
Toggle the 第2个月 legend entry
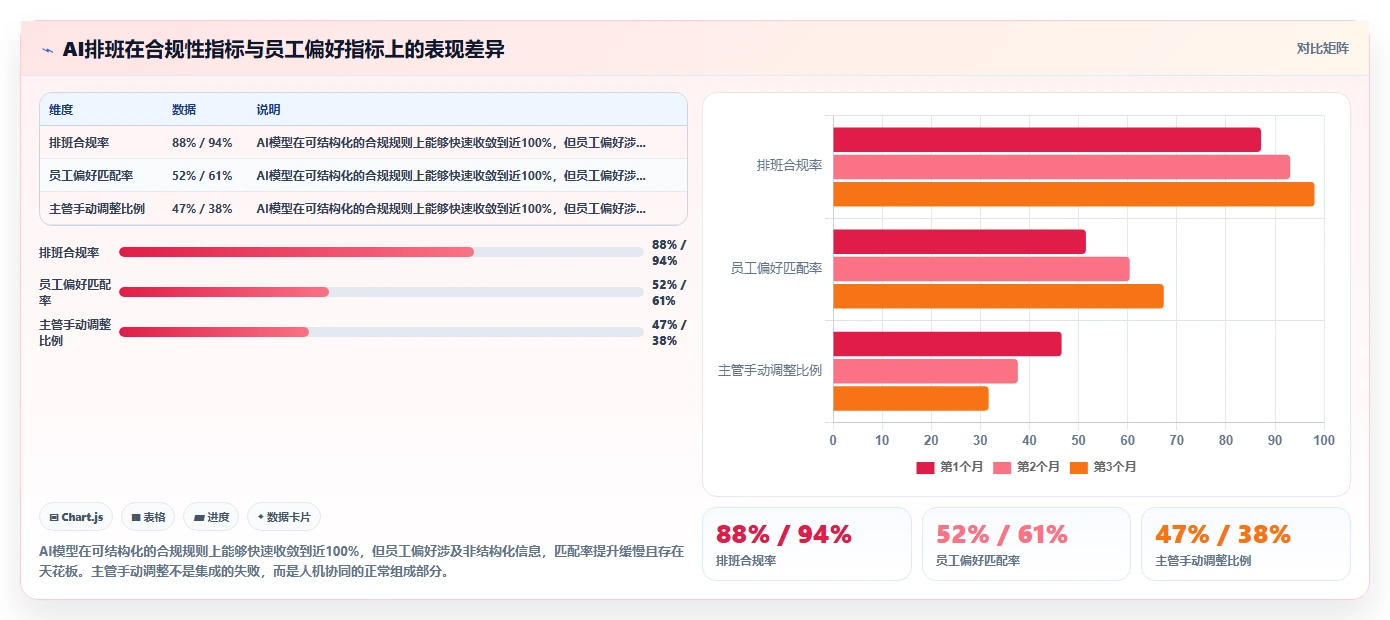click(1026, 467)
